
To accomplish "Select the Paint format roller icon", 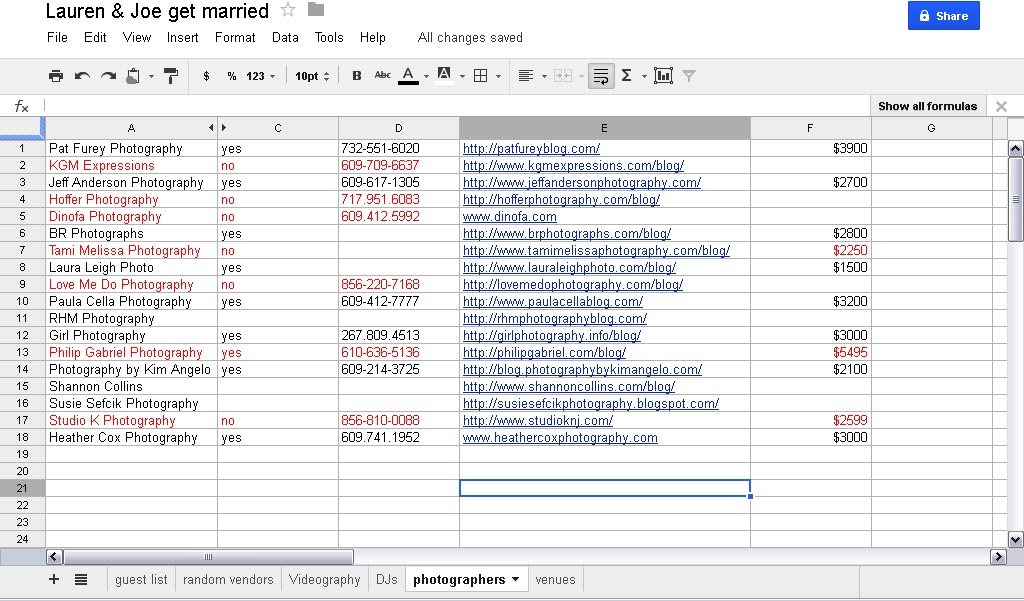I will [x=171, y=76].
